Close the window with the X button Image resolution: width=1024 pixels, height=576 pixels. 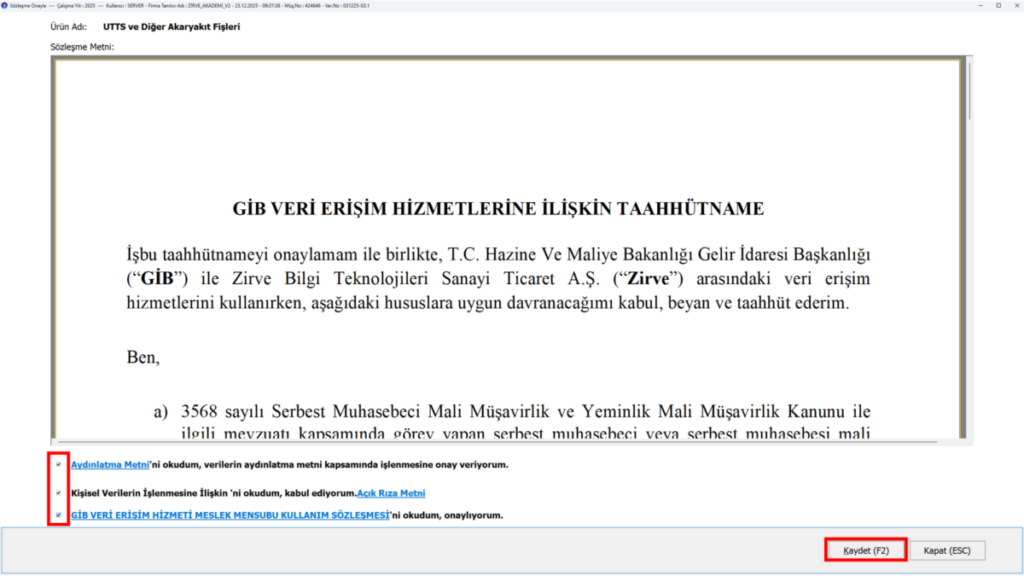pos(1017,5)
